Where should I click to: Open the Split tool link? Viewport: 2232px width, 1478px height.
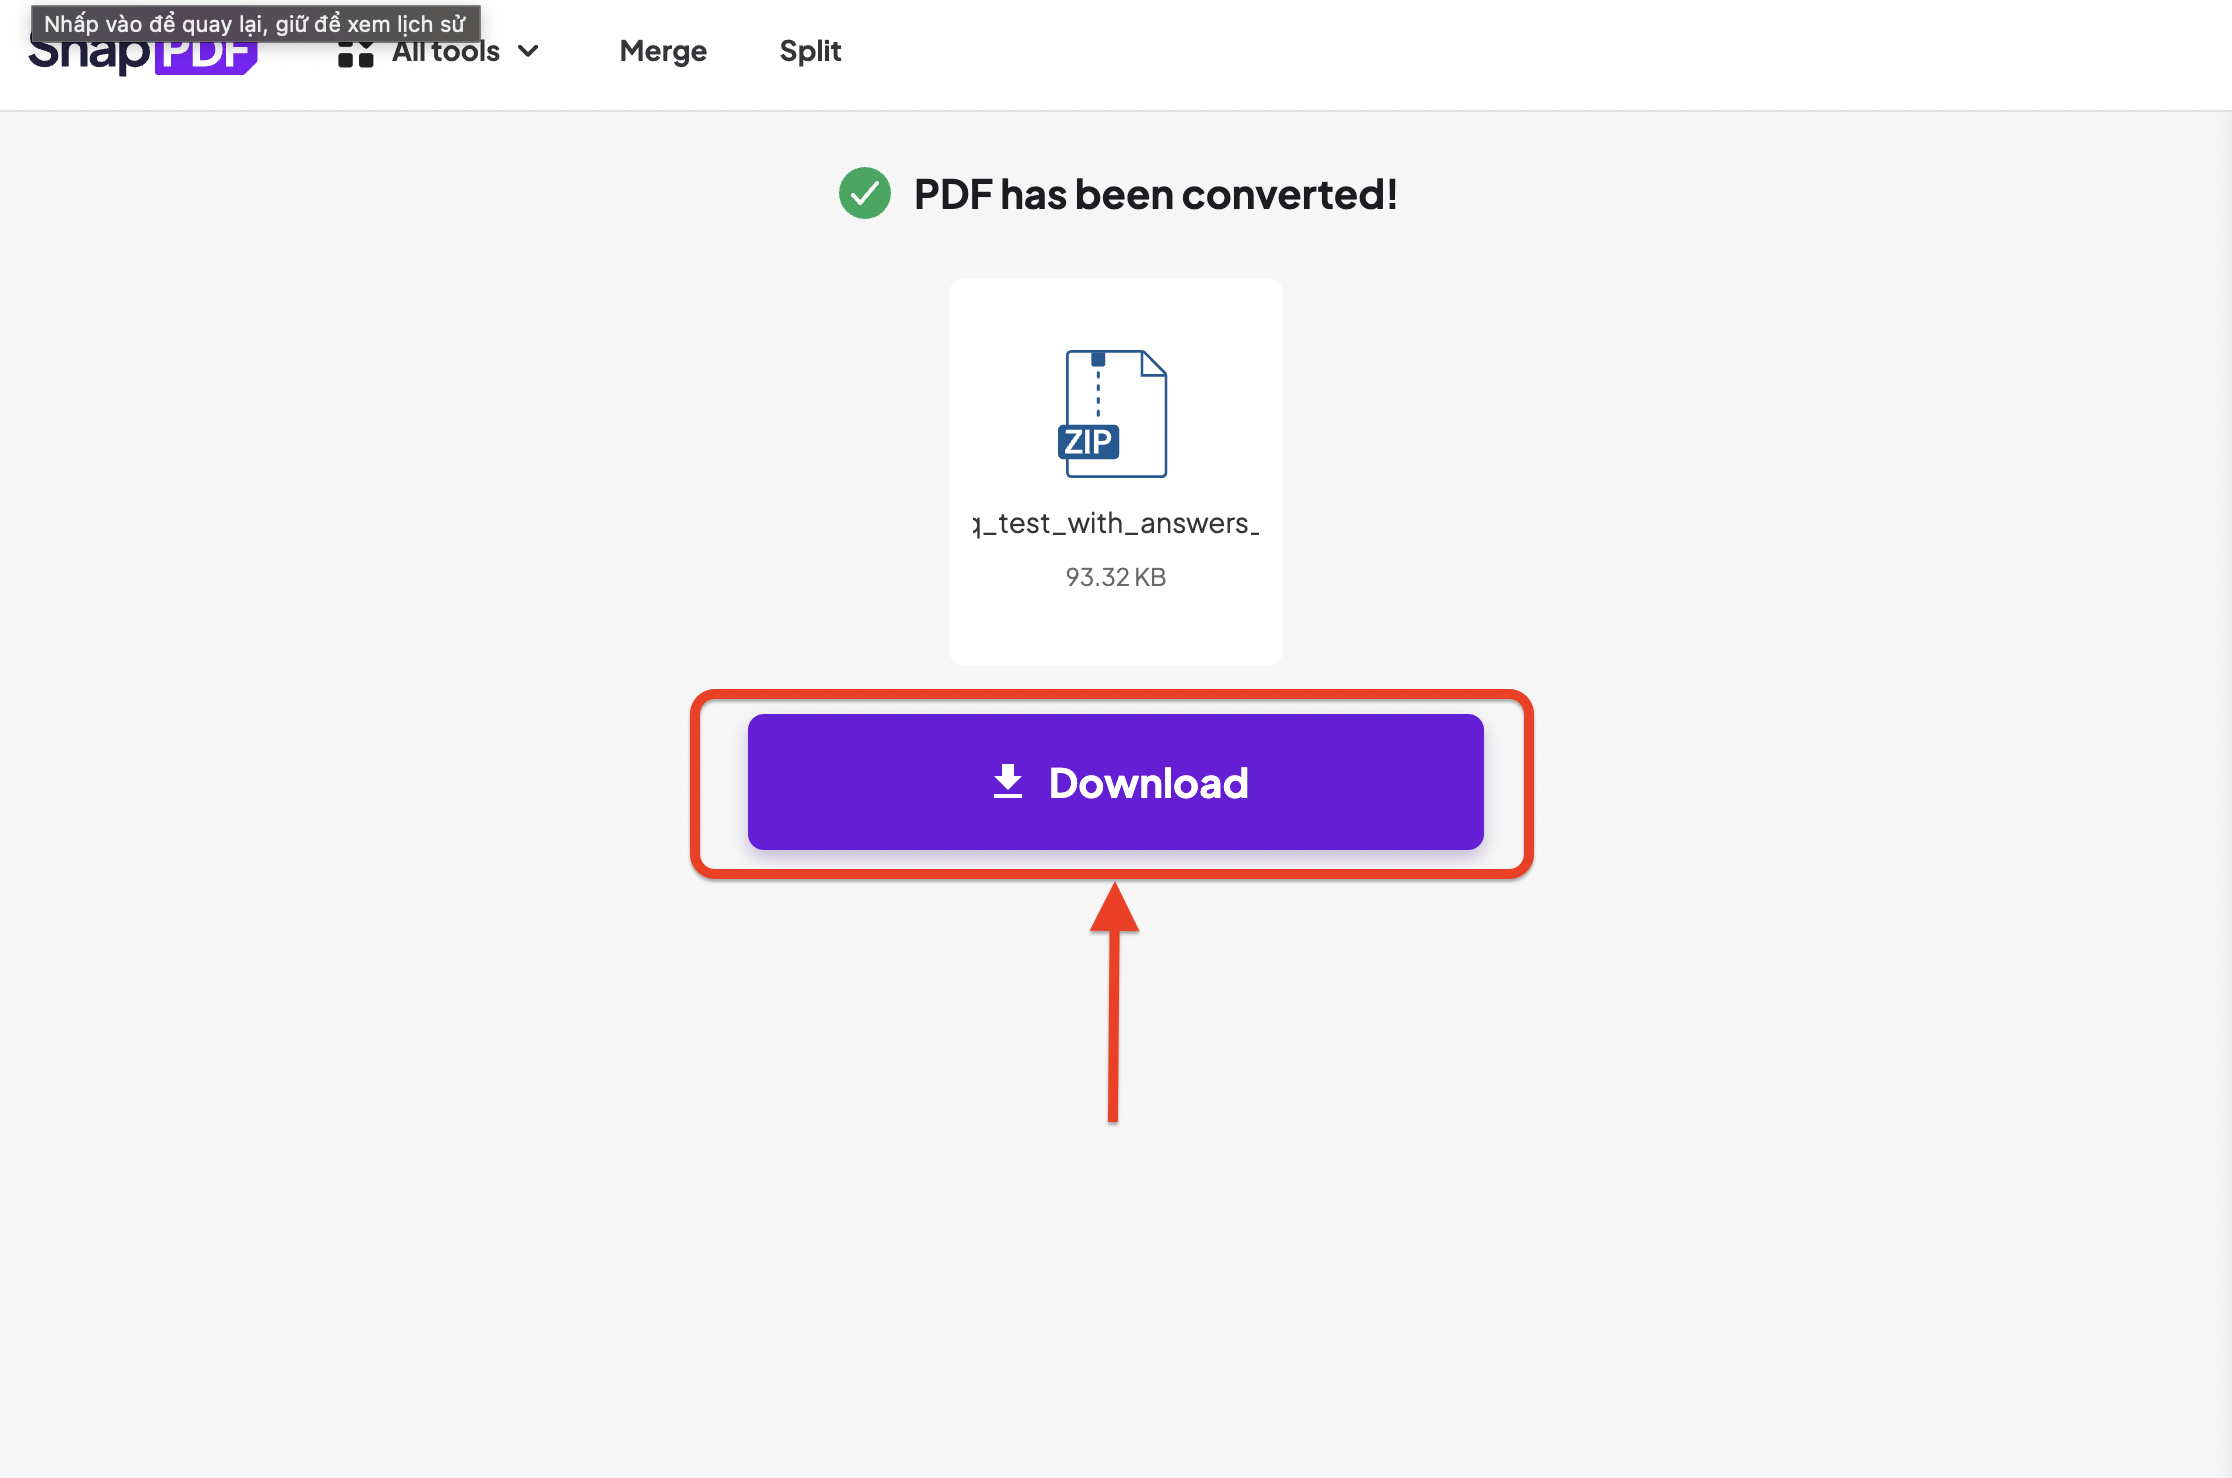(810, 51)
